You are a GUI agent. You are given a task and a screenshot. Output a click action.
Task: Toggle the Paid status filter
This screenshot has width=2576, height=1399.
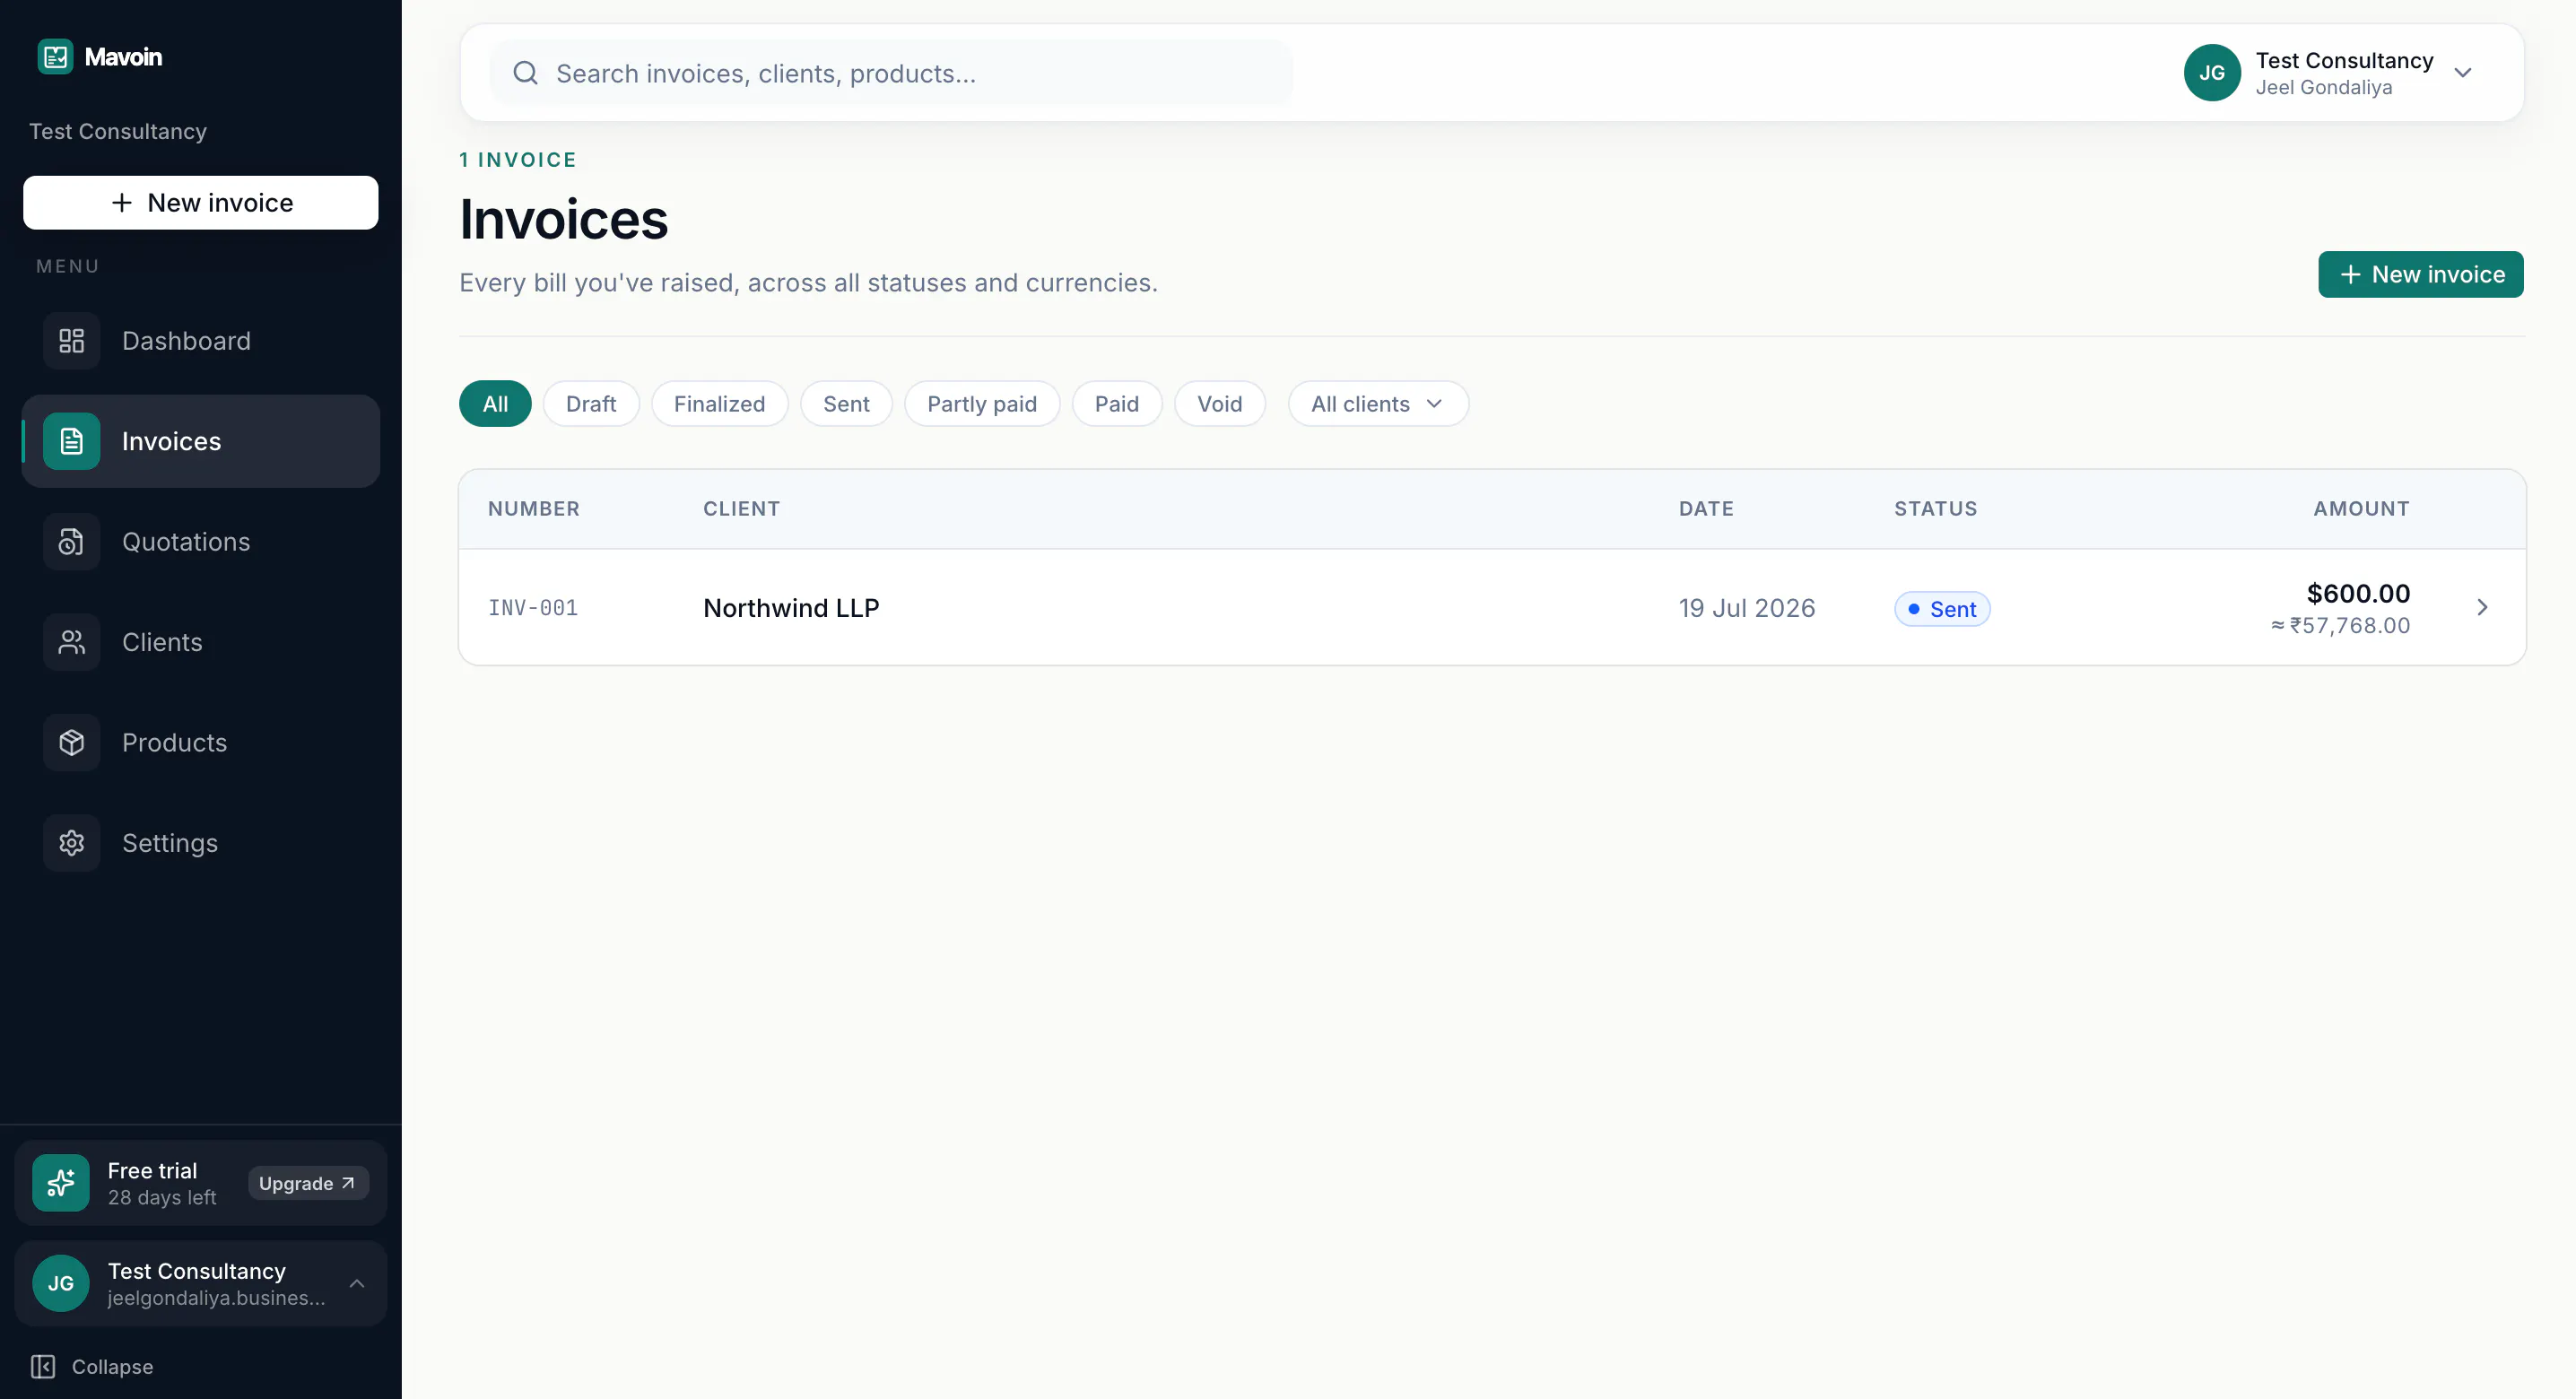[x=1116, y=404]
